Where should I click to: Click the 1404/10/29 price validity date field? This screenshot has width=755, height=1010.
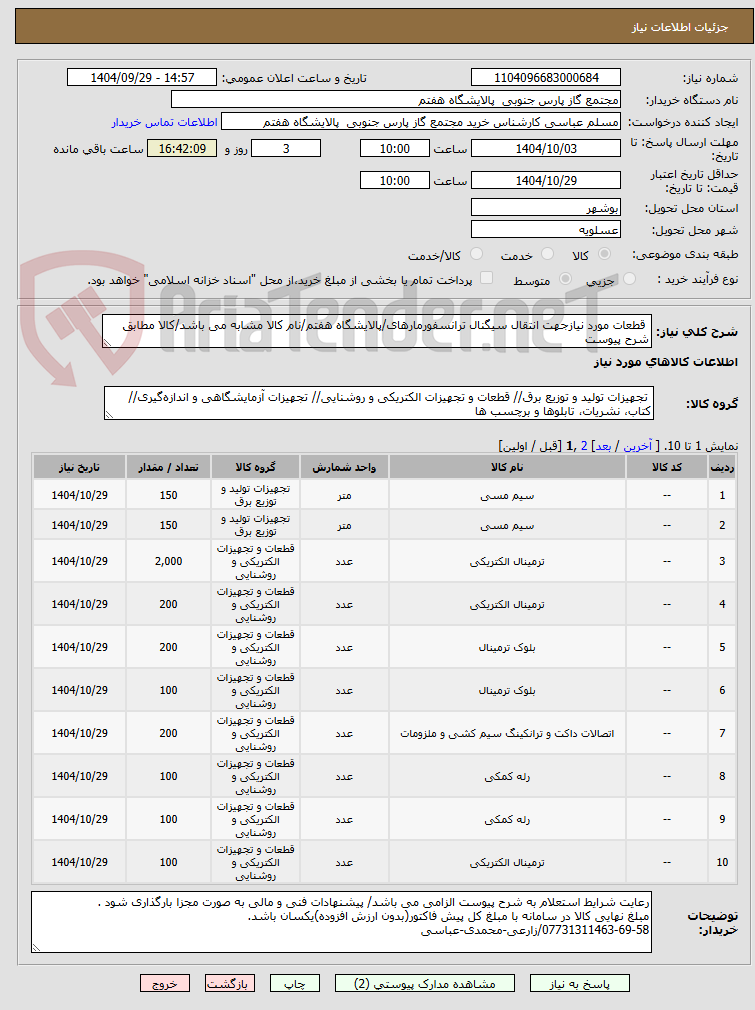click(x=546, y=181)
